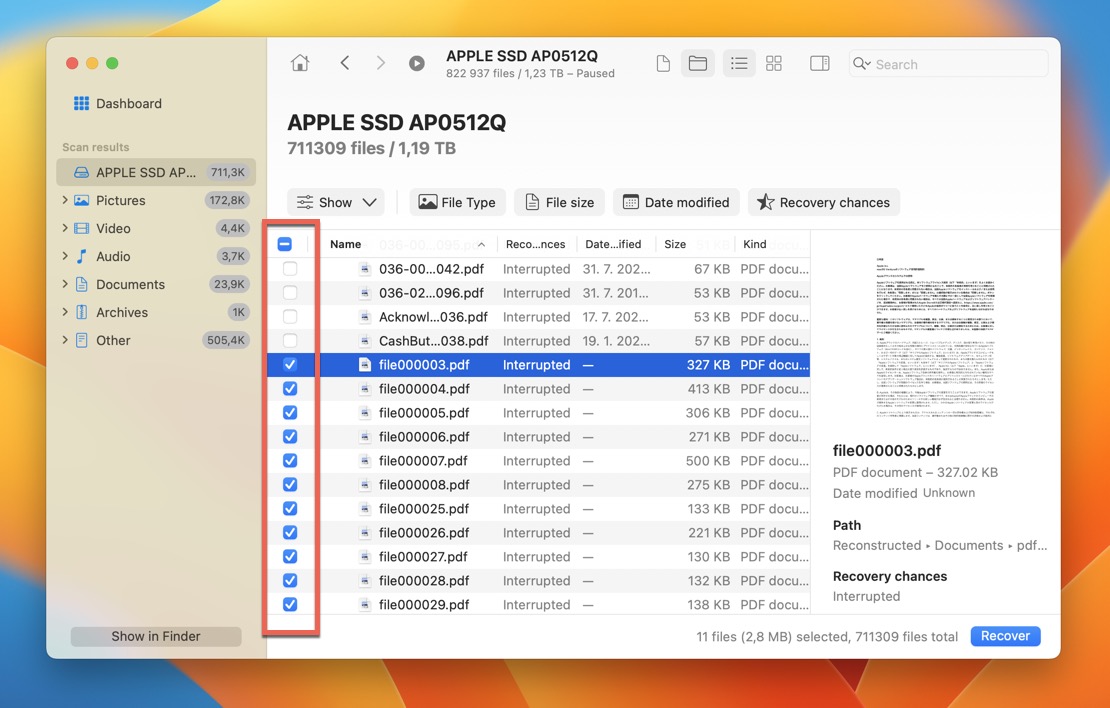This screenshot has height=708, width=1110.
Task: Uncheck the box for file000008.pdf
Action: (290, 484)
